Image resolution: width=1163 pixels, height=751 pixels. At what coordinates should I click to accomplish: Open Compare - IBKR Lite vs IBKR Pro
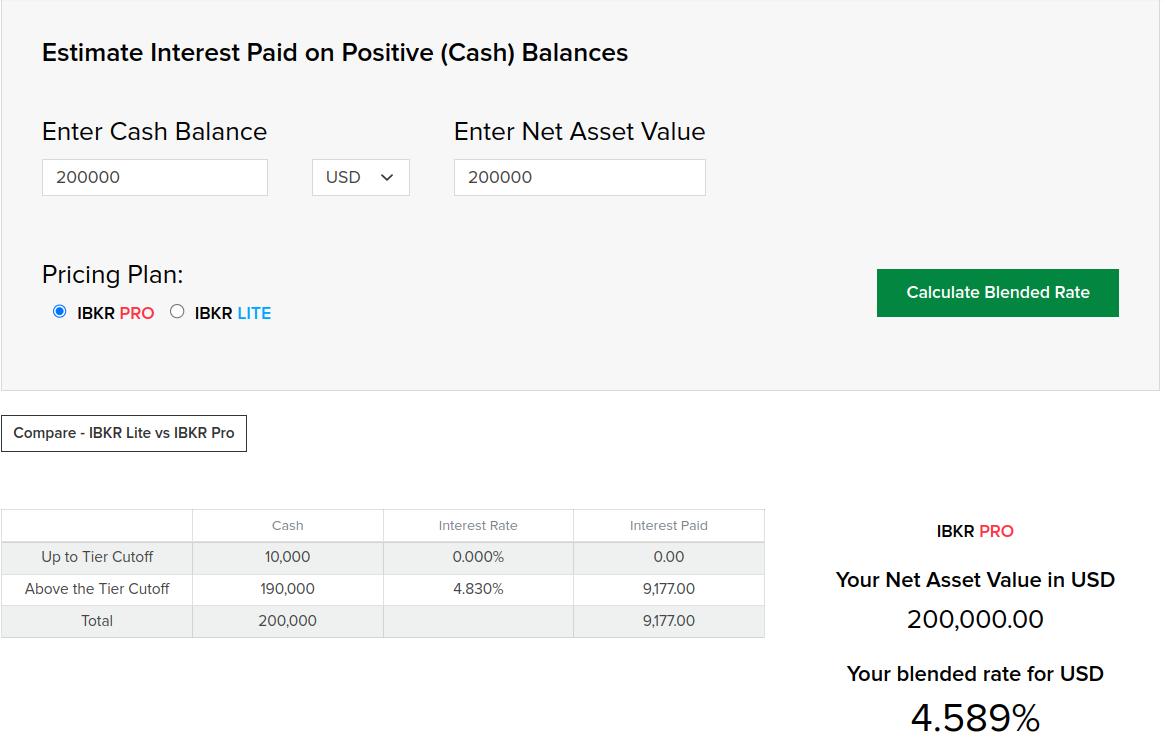[x=124, y=433]
